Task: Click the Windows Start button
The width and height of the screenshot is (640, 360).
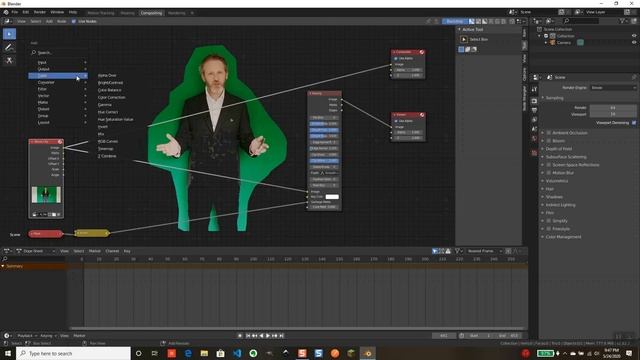Action: point(8,353)
